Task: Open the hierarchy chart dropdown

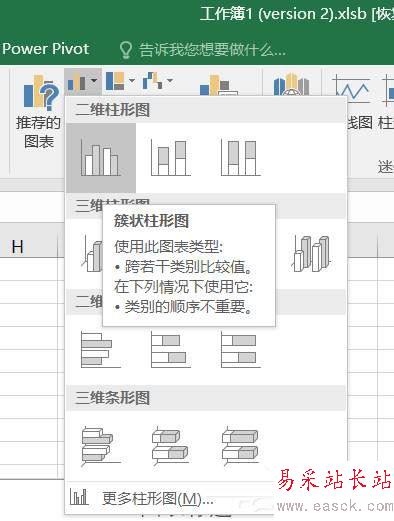Action: pyautogui.click(x=120, y=81)
